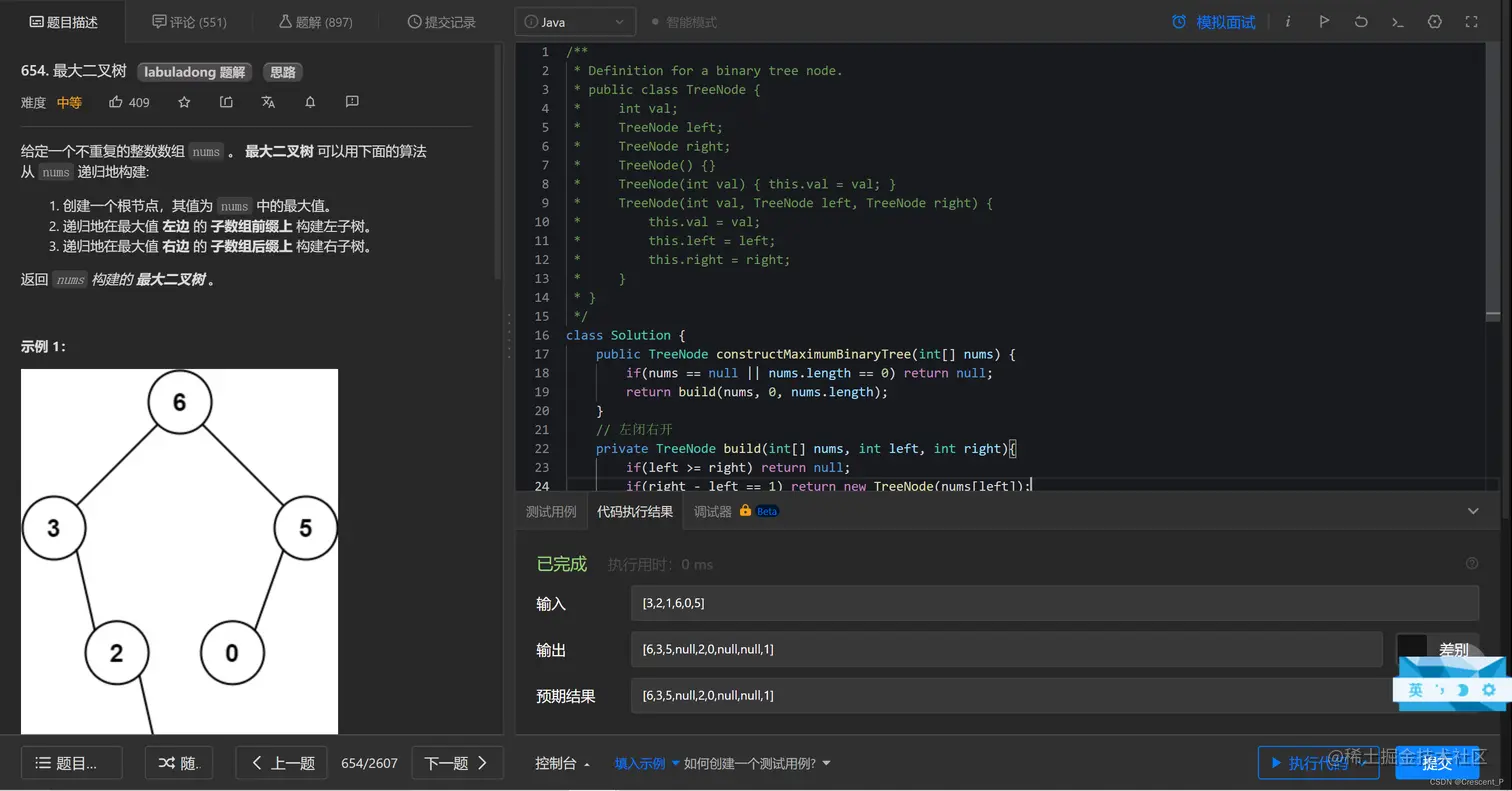Go to next problem 下一题
This screenshot has height=791, width=1512.
[x=457, y=763]
